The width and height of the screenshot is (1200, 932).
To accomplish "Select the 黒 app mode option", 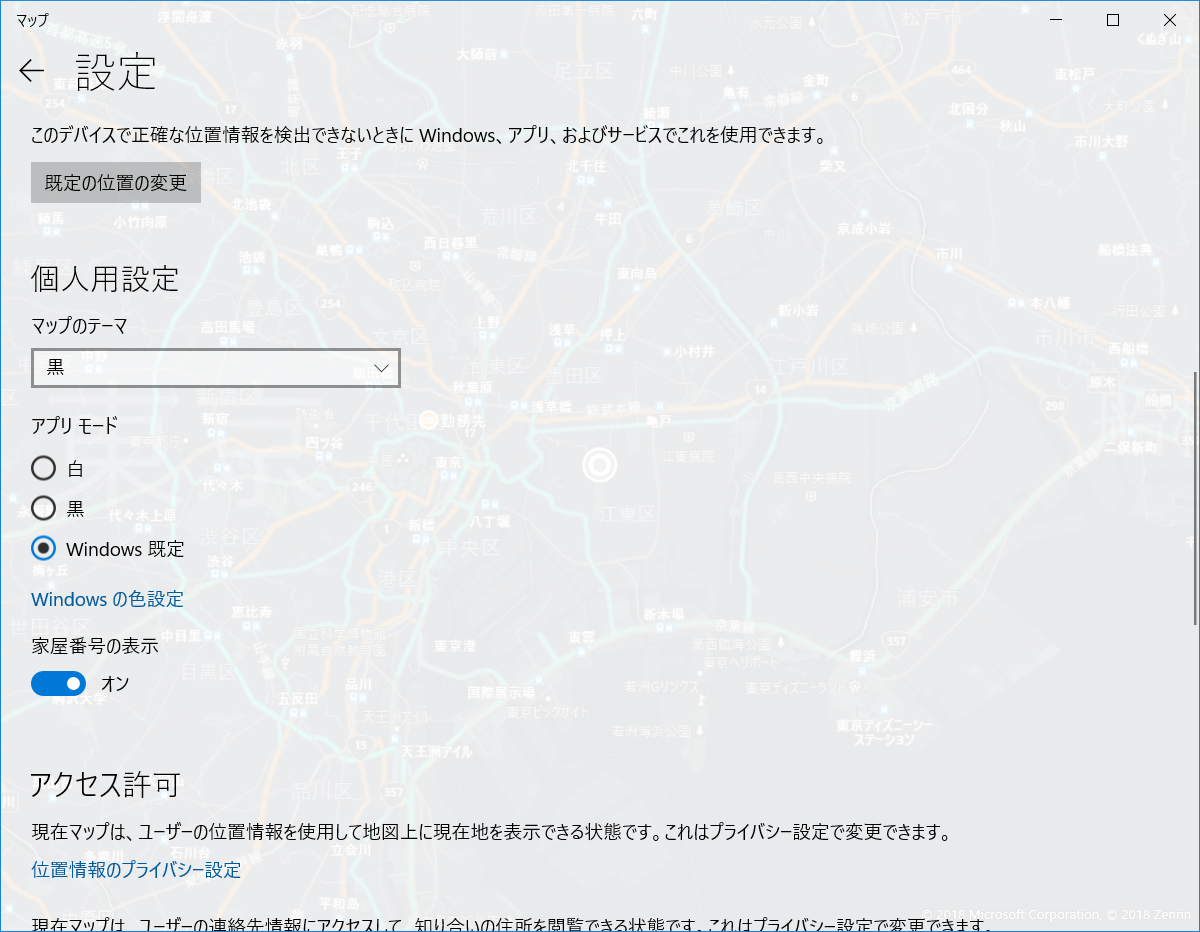I will tap(43, 508).
